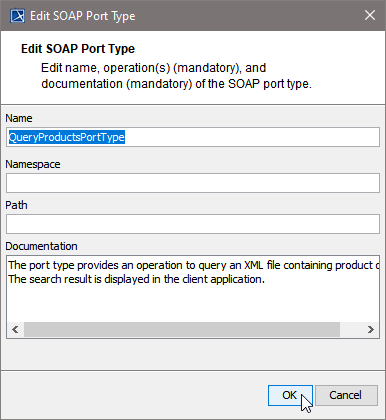386x420 pixels.
Task: Click the right arrow of the Documentation scrollbar
Action: pyautogui.click(x=370, y=330)
